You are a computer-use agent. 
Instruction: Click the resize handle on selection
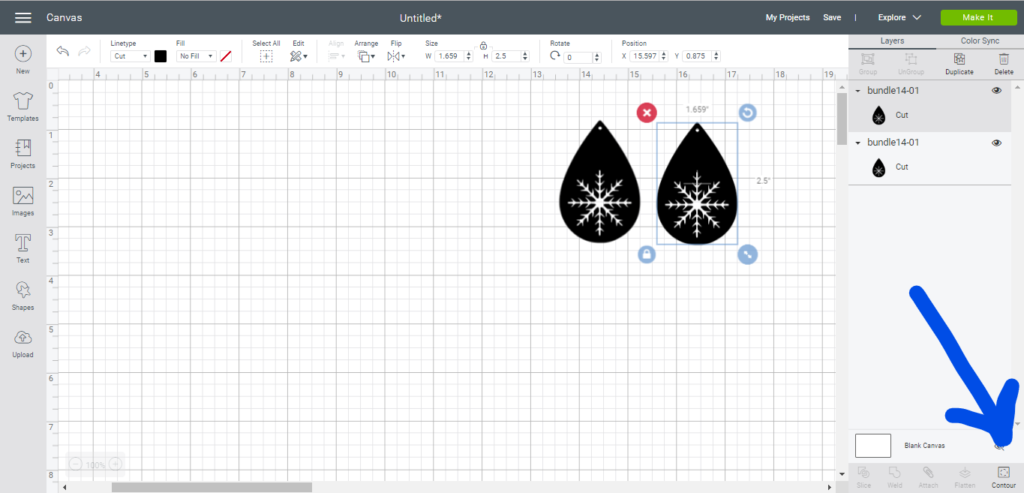coord(748,255)
